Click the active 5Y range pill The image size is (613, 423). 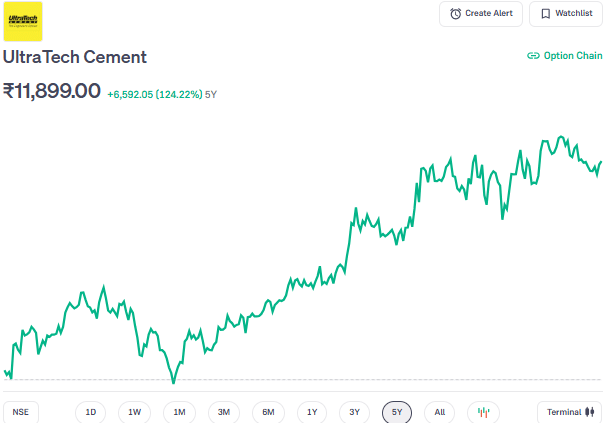[x=397, y=412]
